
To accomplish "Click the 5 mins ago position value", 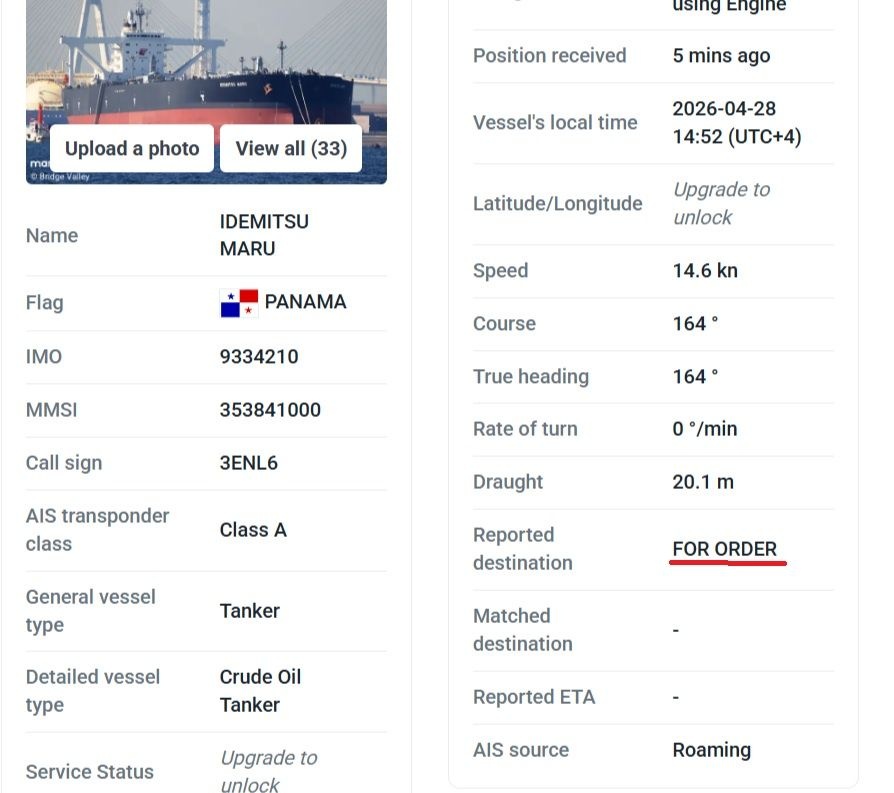I will 721,56.
